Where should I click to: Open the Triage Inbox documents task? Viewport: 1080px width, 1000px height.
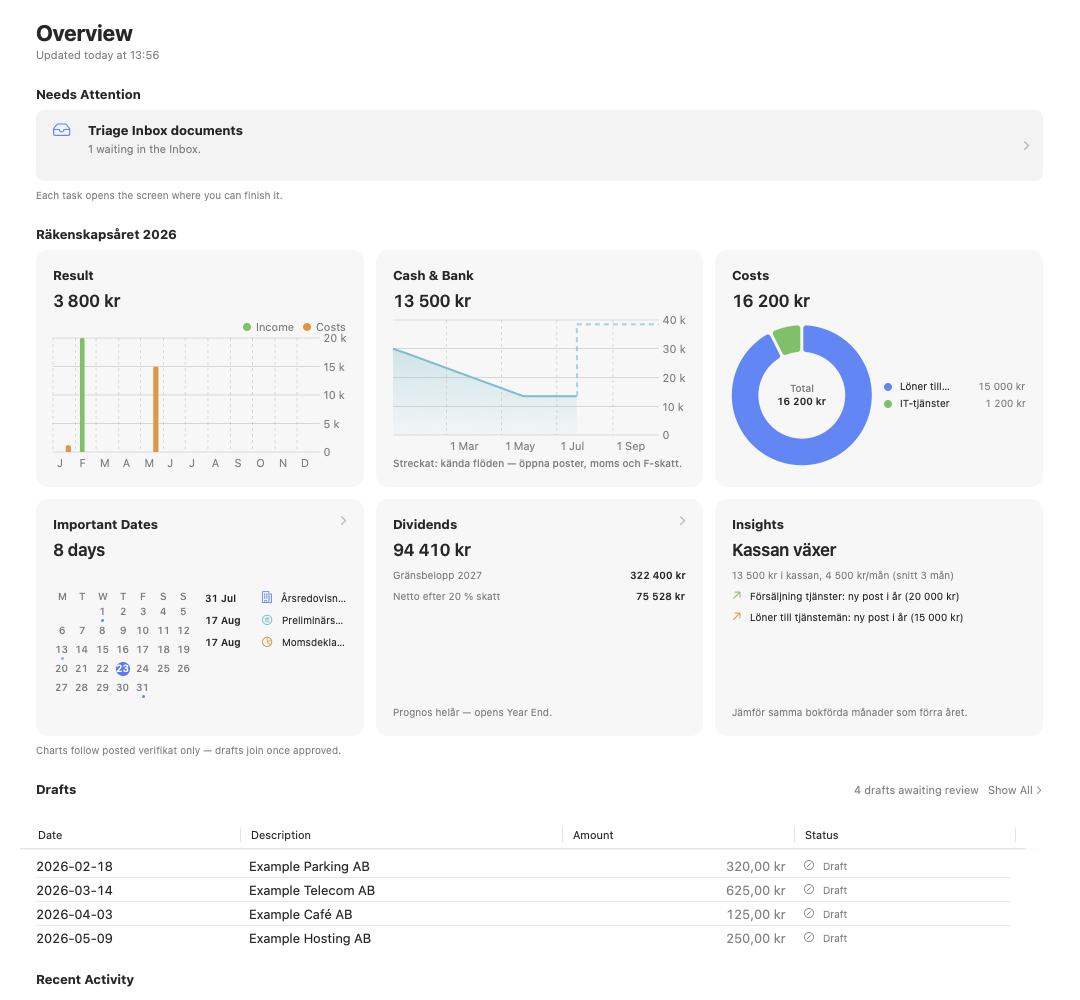539,145
